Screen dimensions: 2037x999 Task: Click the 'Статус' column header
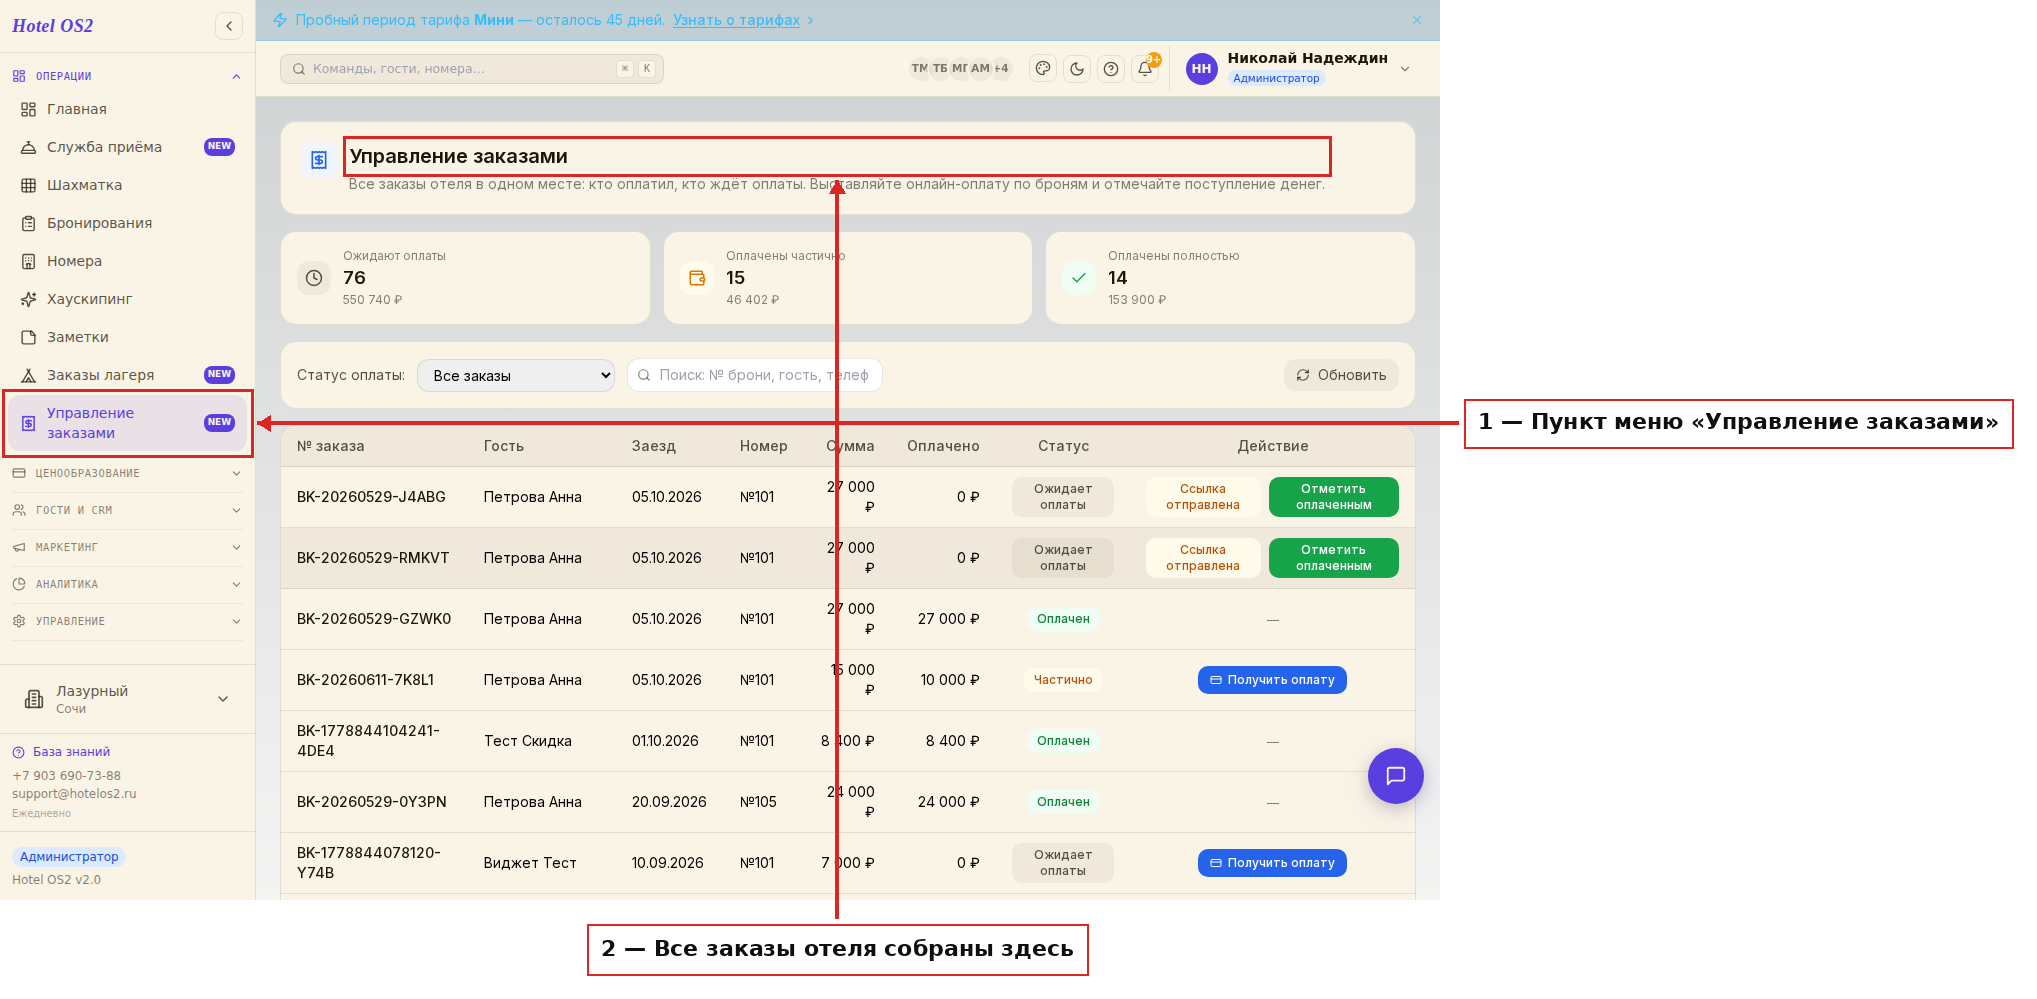(1063, 446)
